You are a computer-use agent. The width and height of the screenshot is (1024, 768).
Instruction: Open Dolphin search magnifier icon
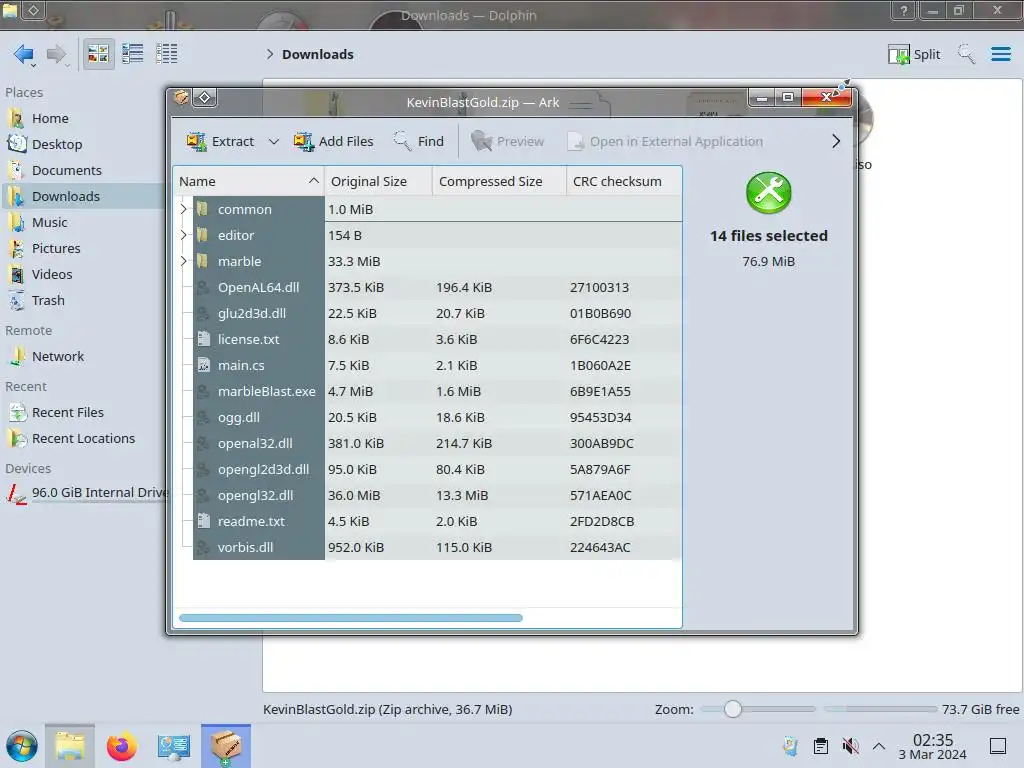967,54
